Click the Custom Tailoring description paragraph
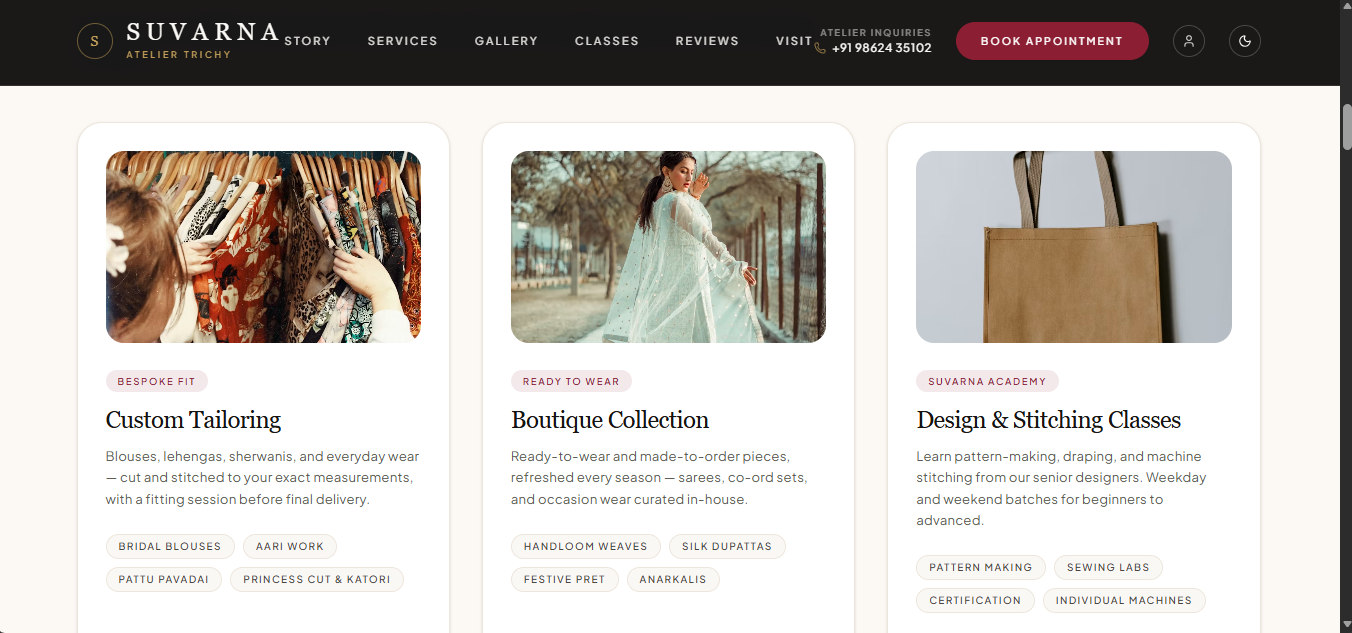The image size is (1352, 633). (x=263, y=478)
